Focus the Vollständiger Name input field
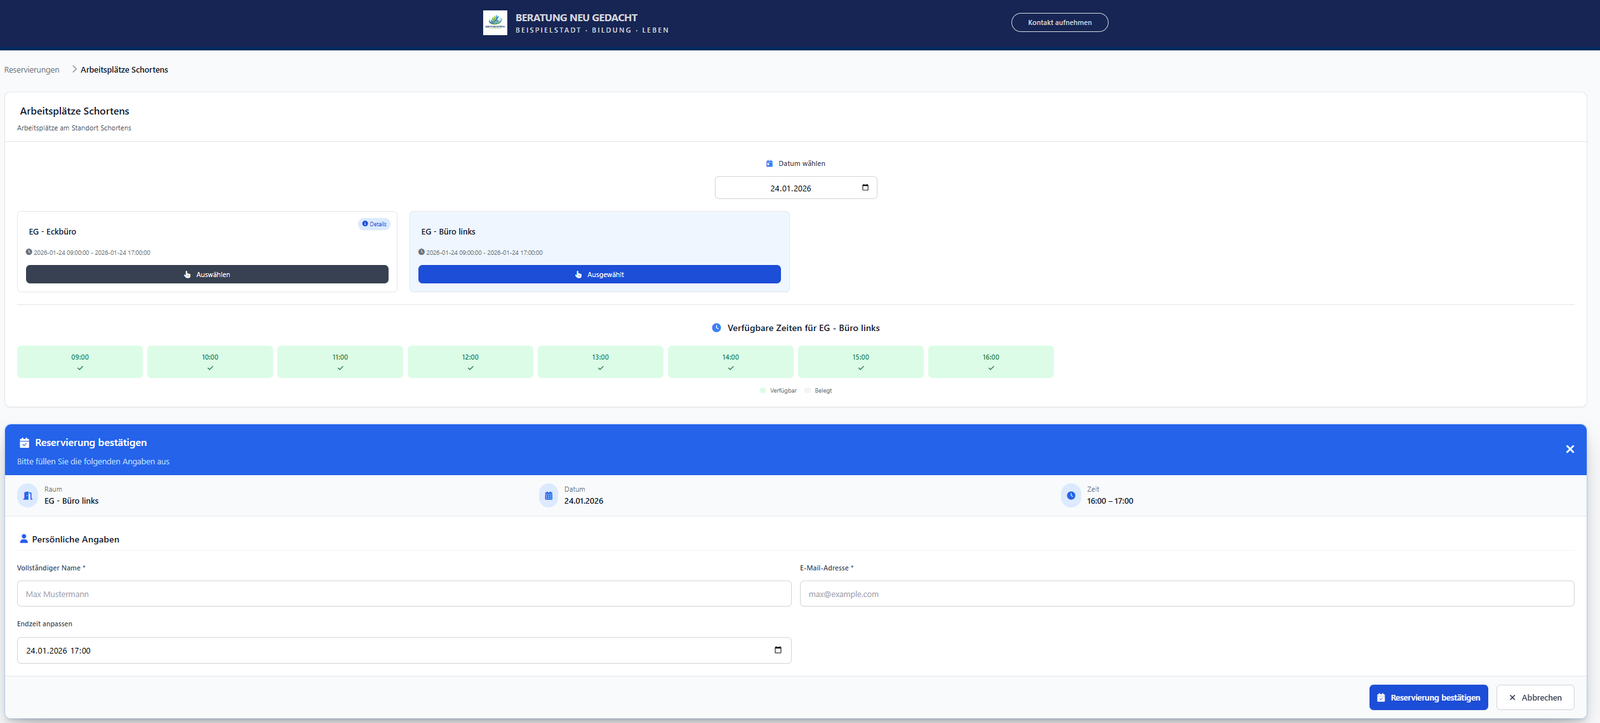Screen dimensions: 1600x723 [x=404, y=594]
